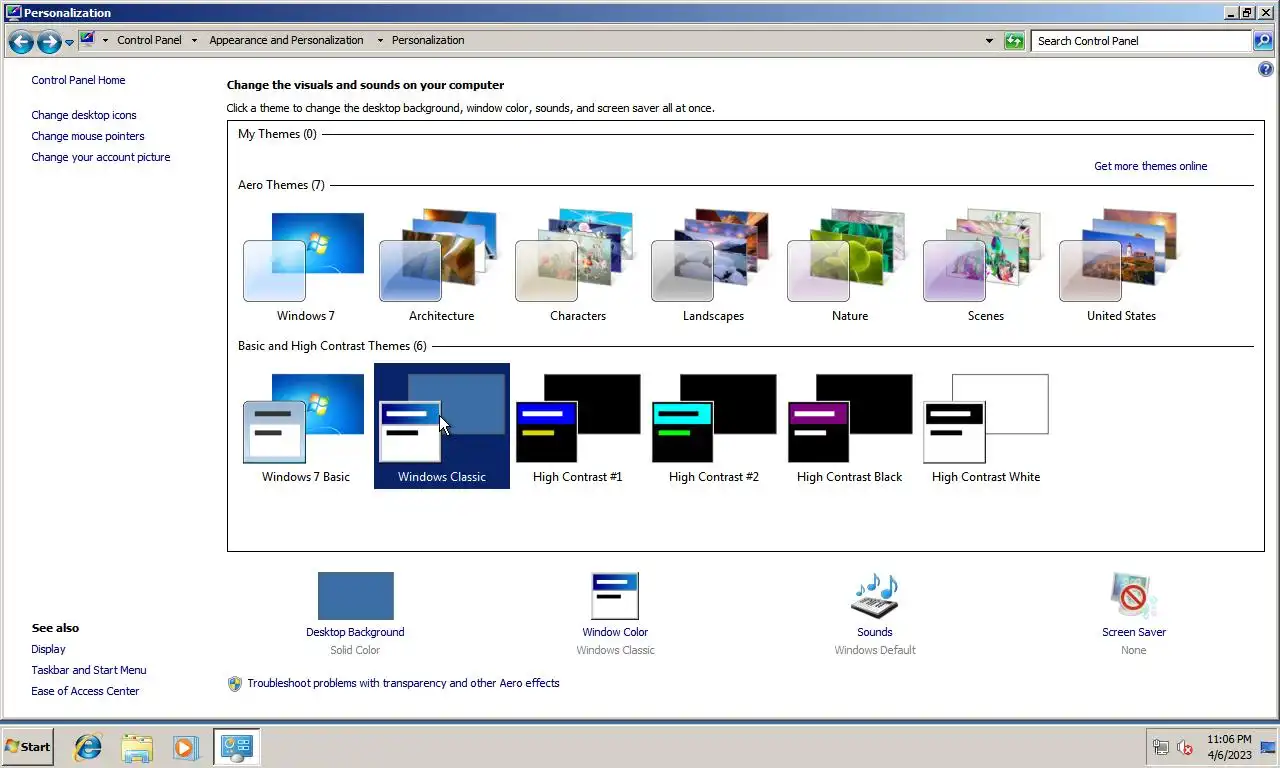This screenshot has width=1280, height=768.
Task: Click the Forward navigation arrow
Action: (49, 41)
